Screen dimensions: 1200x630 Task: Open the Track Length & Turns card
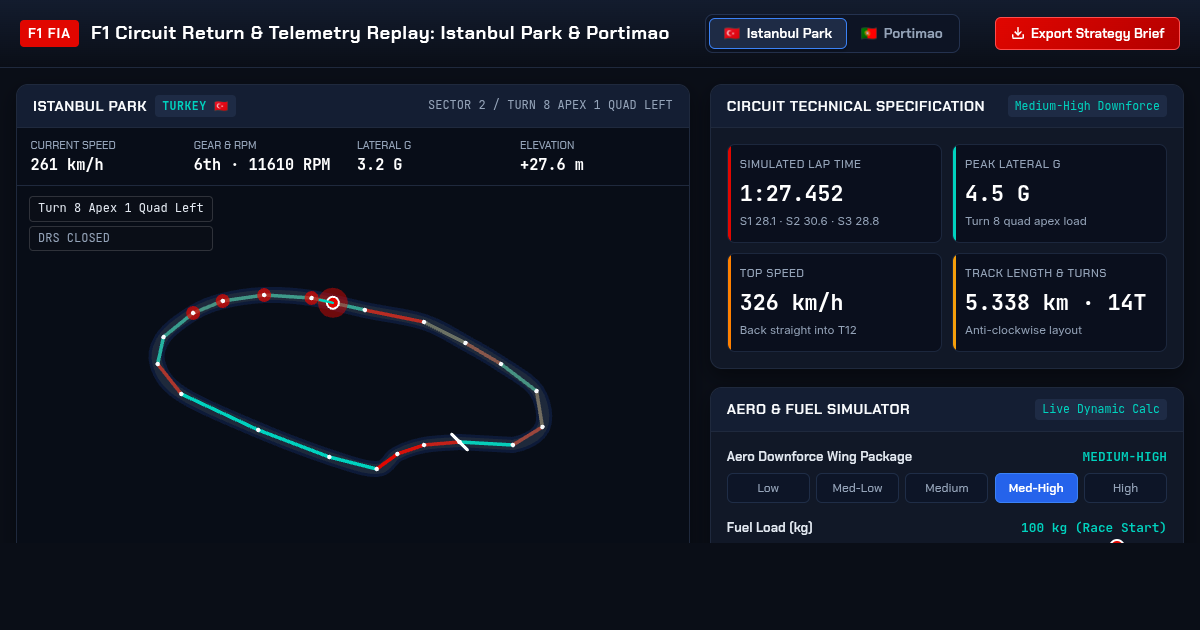pyautogui.click(x=1060, y=302)
